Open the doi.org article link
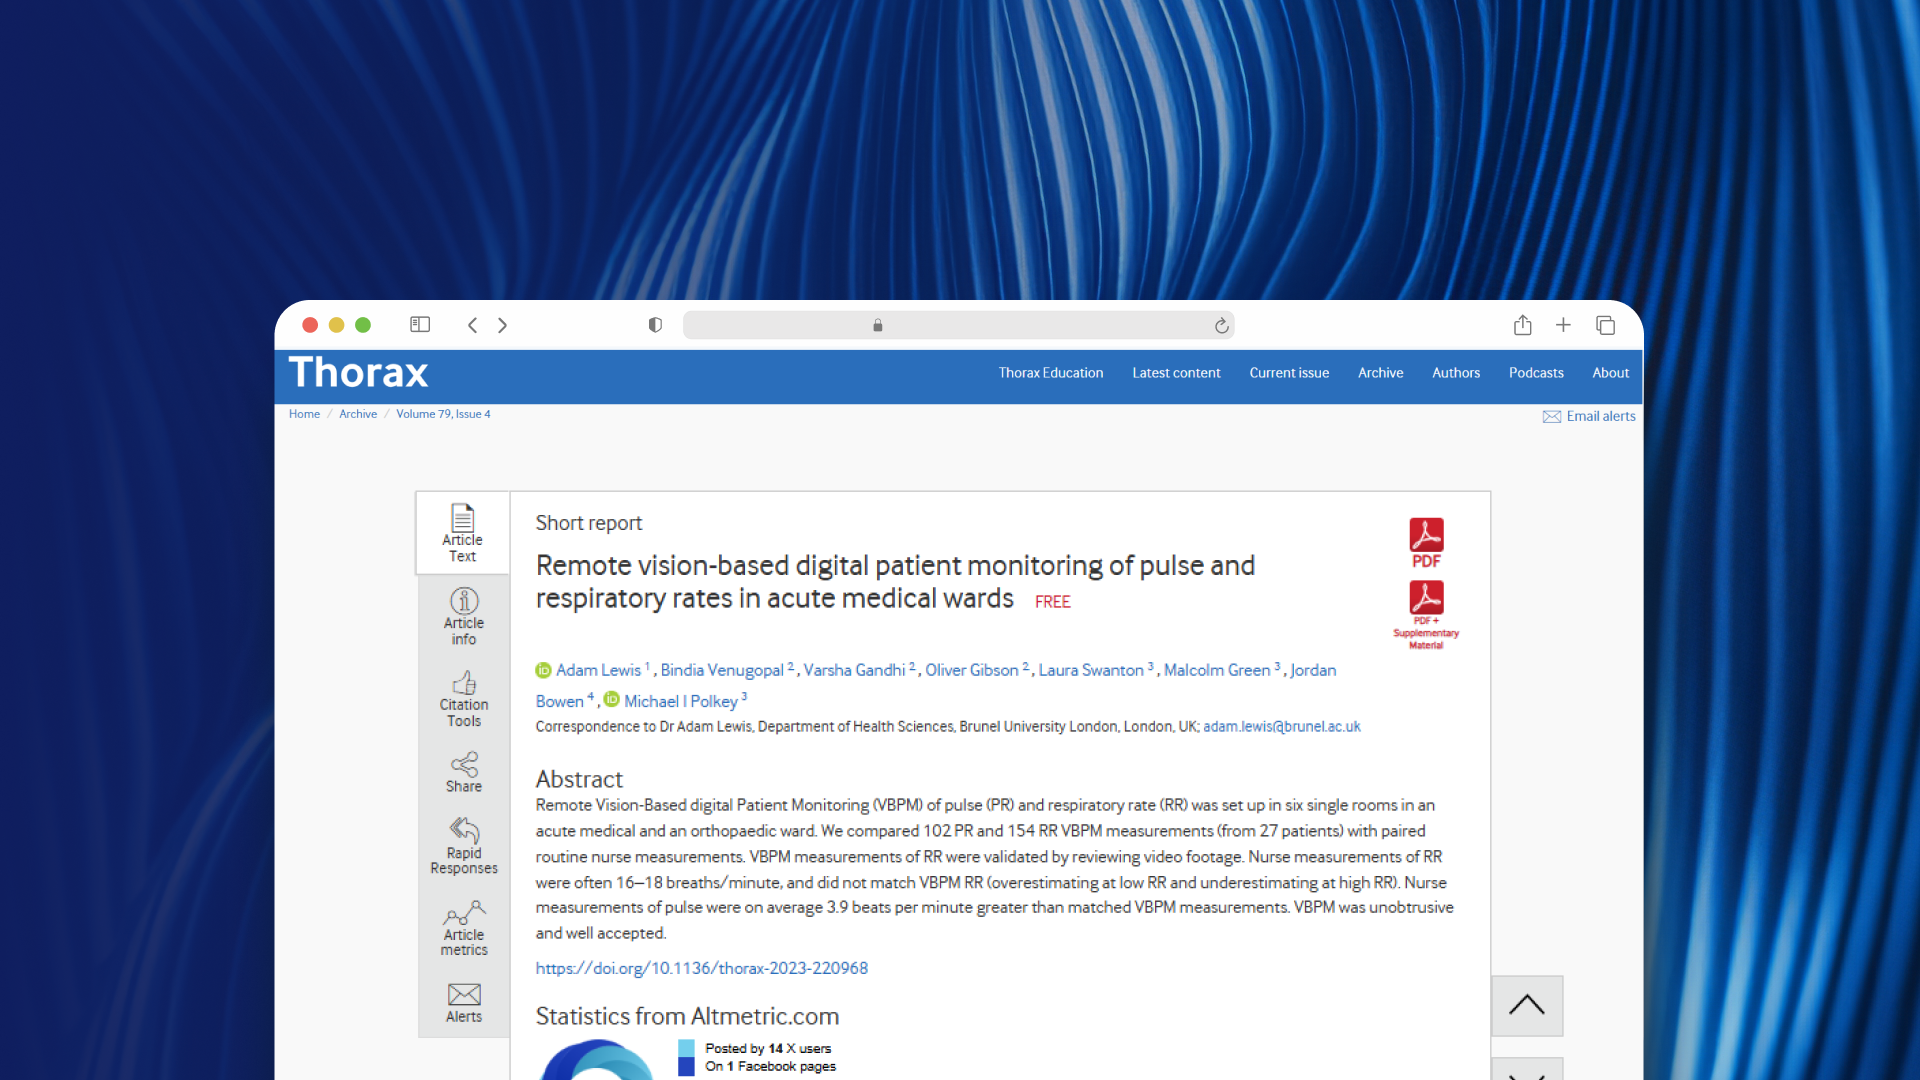Screen dimensions: 1920x1080 [x=701, y=968]
